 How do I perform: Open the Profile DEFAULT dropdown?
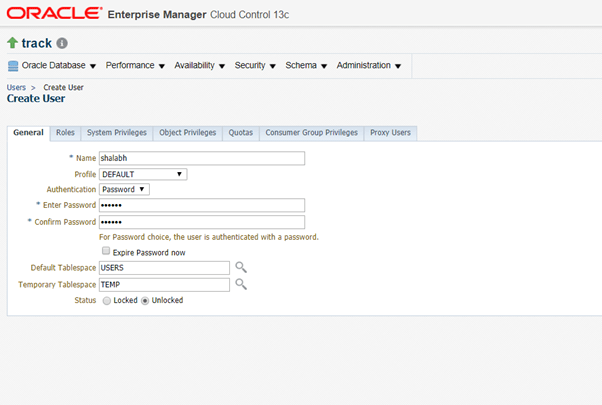tap(143, 174)
